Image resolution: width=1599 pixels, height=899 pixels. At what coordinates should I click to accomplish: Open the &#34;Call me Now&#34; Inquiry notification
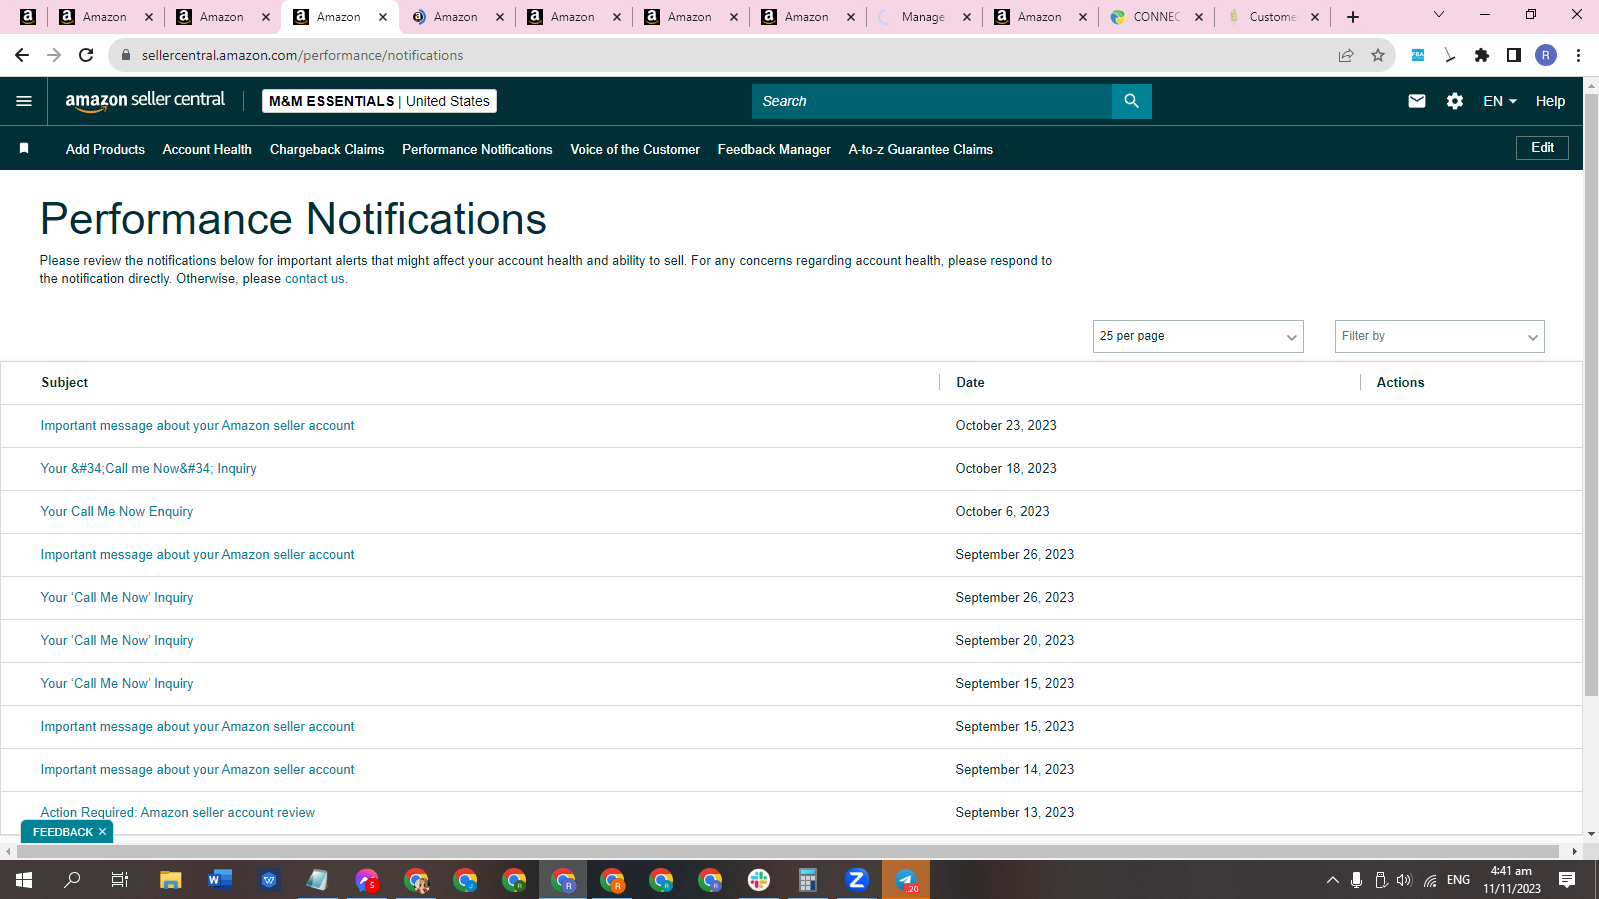[148, 469]
